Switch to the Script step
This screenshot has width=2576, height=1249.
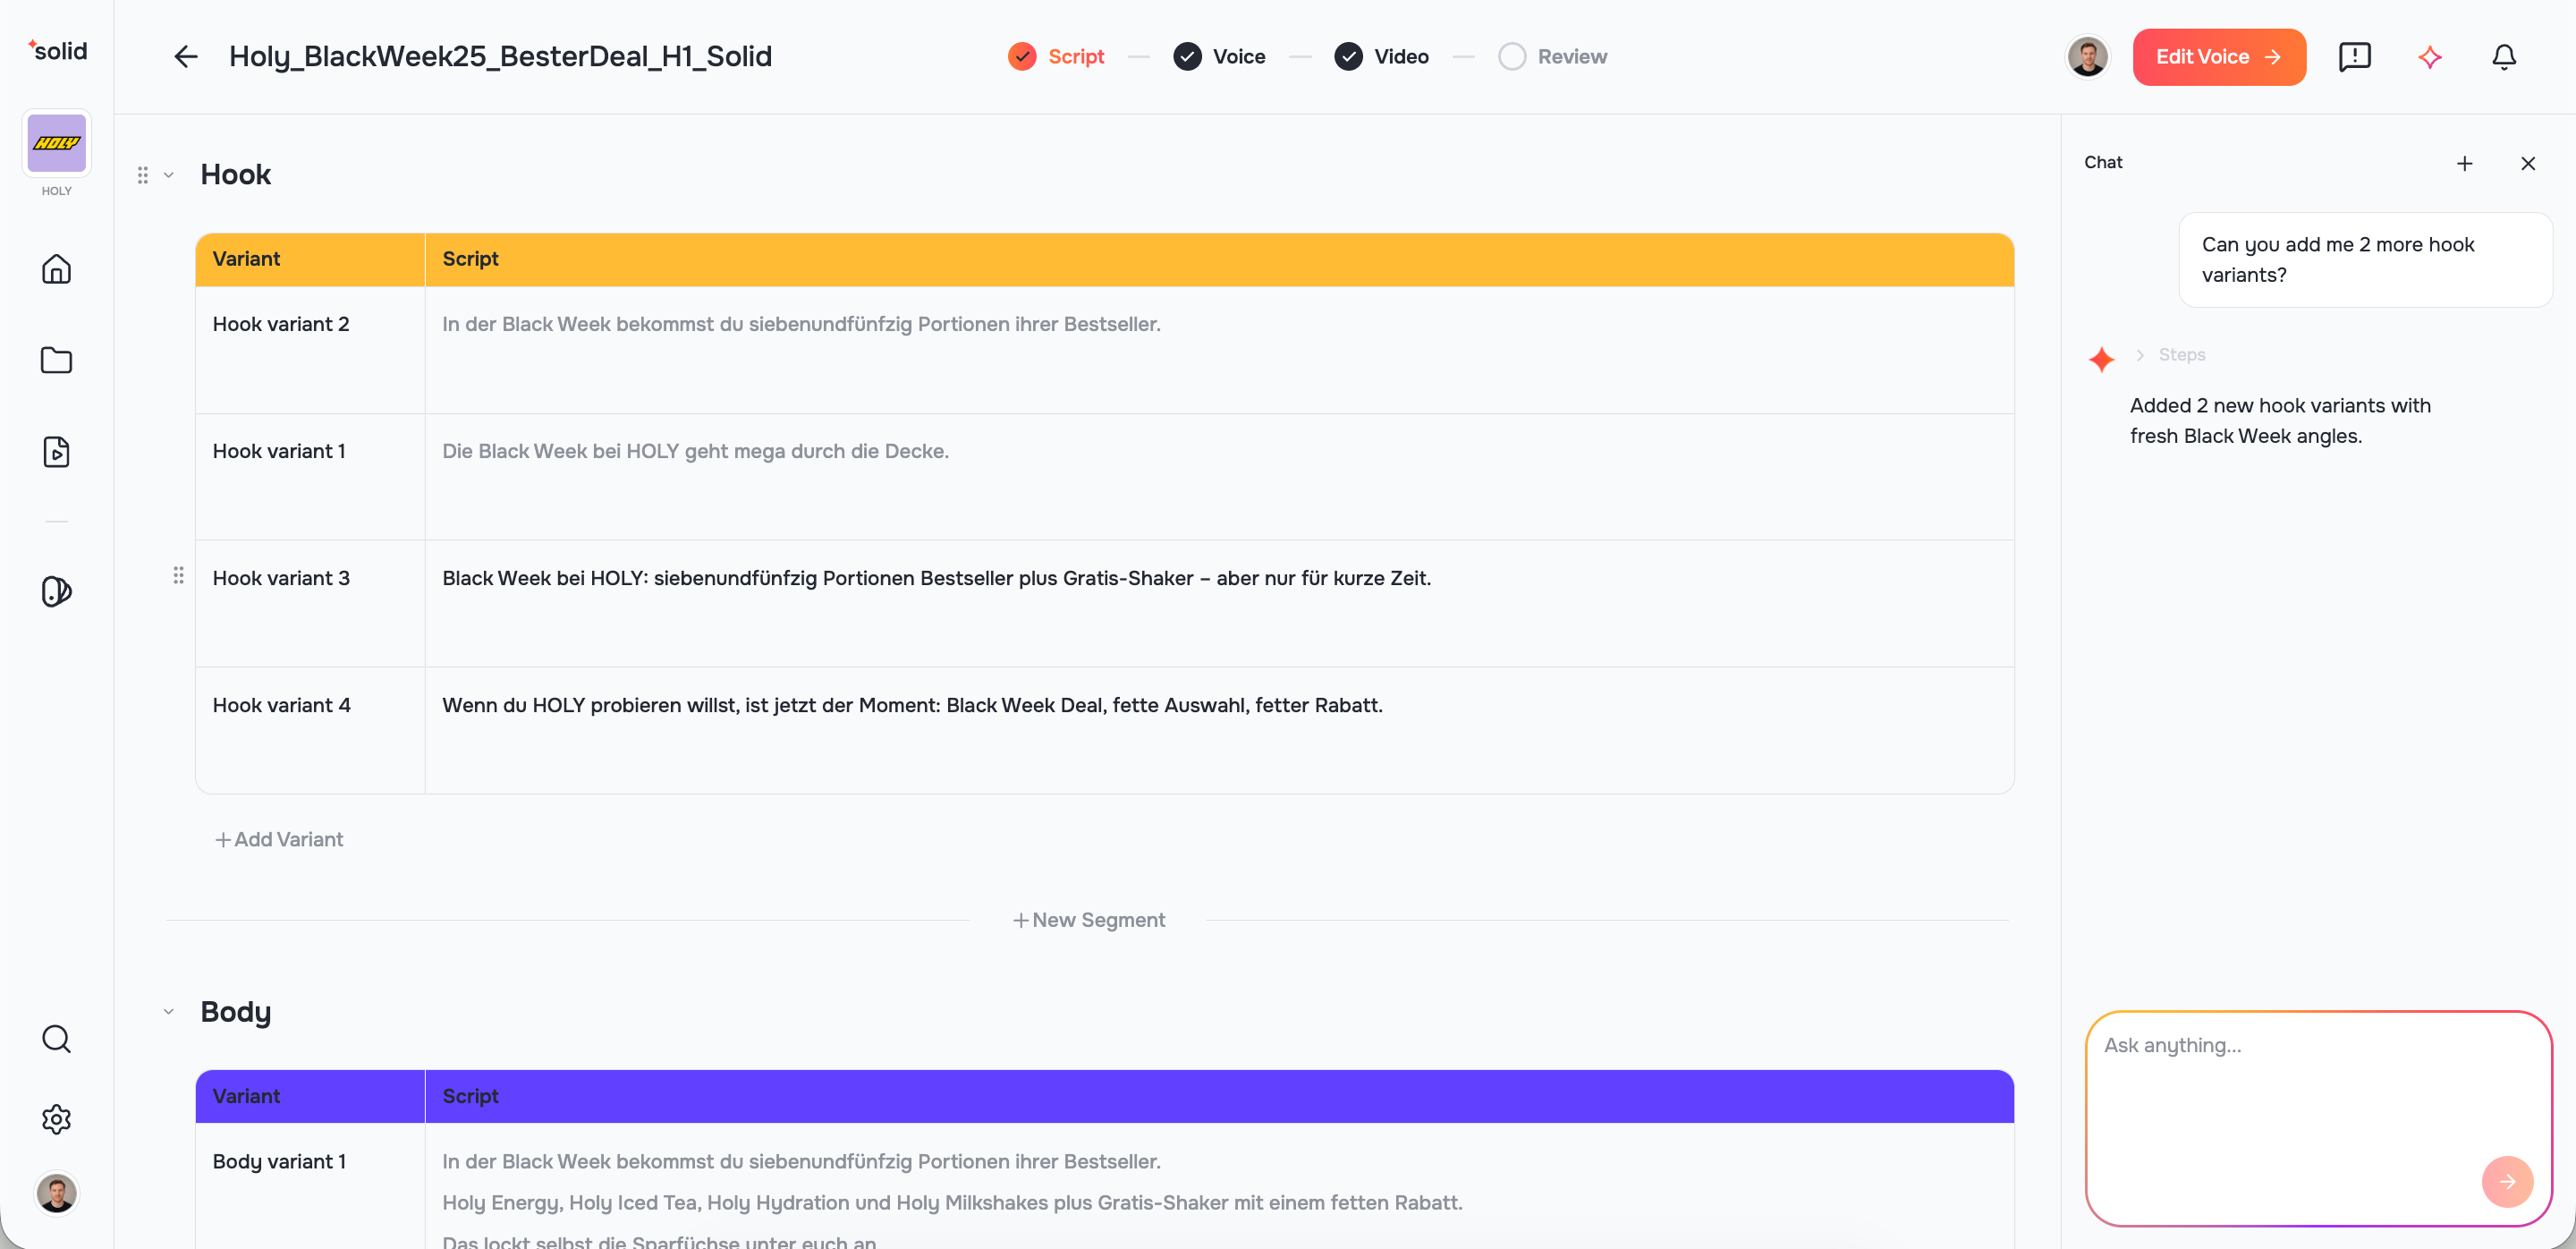[1057, 57]
